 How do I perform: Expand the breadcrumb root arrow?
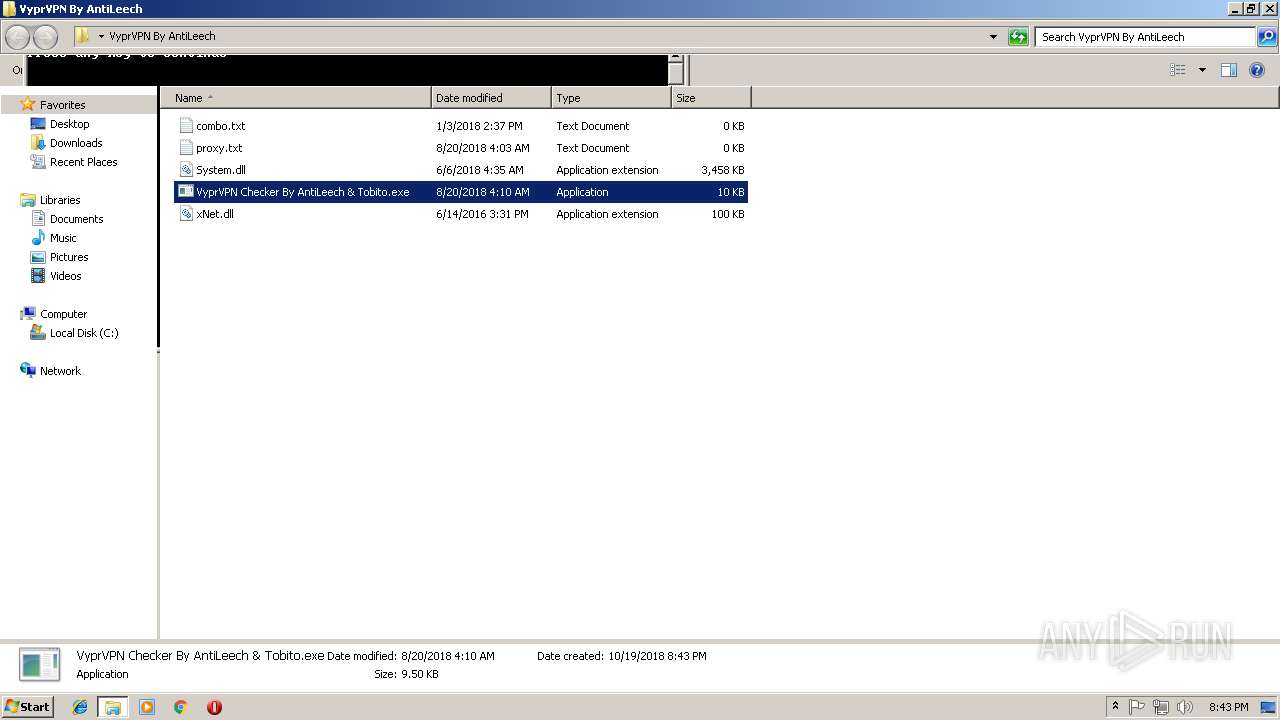pos(101,36)
